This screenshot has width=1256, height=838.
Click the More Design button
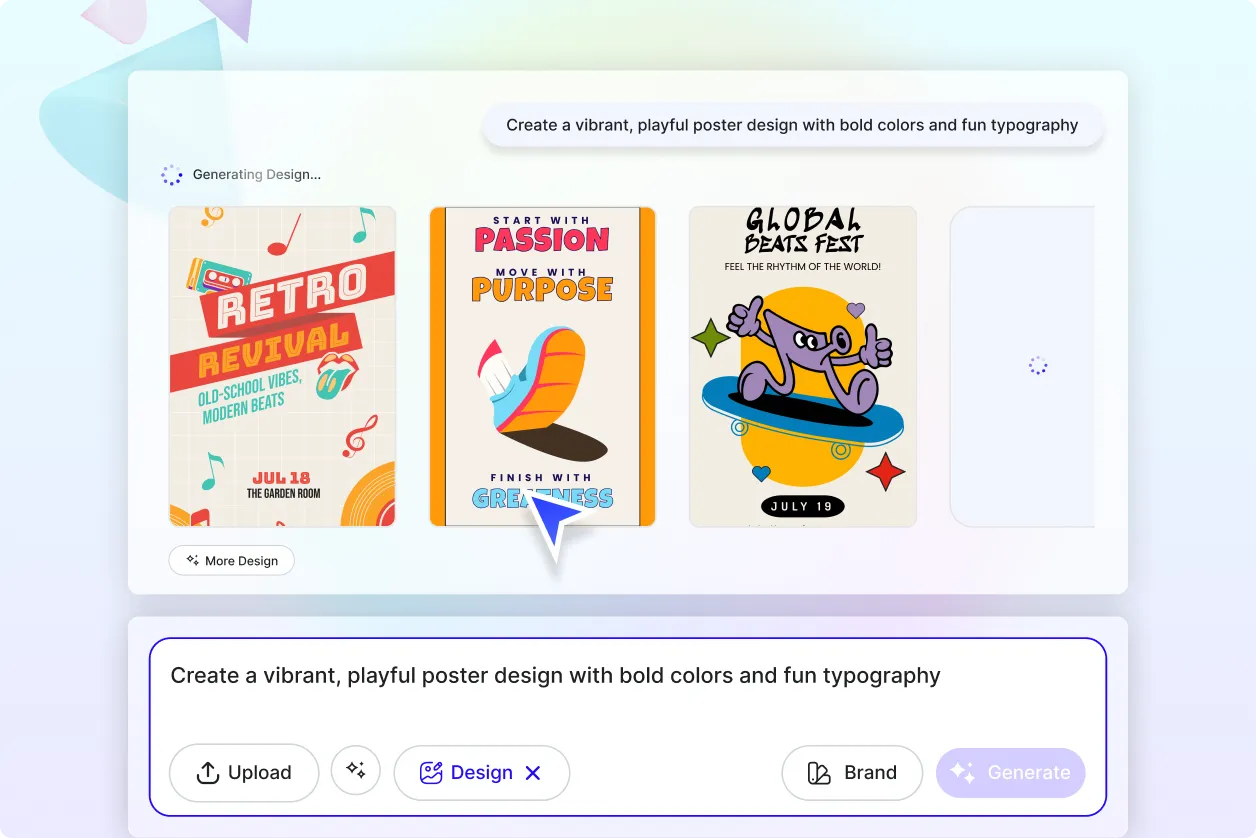231,561
